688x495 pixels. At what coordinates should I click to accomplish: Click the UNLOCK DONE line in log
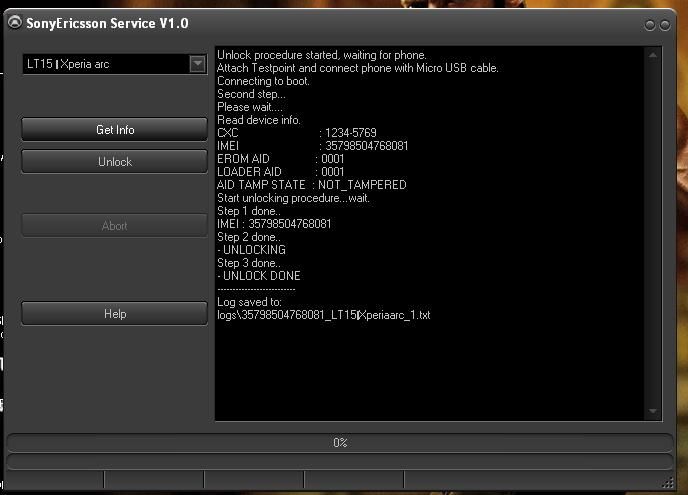(261, 276)
